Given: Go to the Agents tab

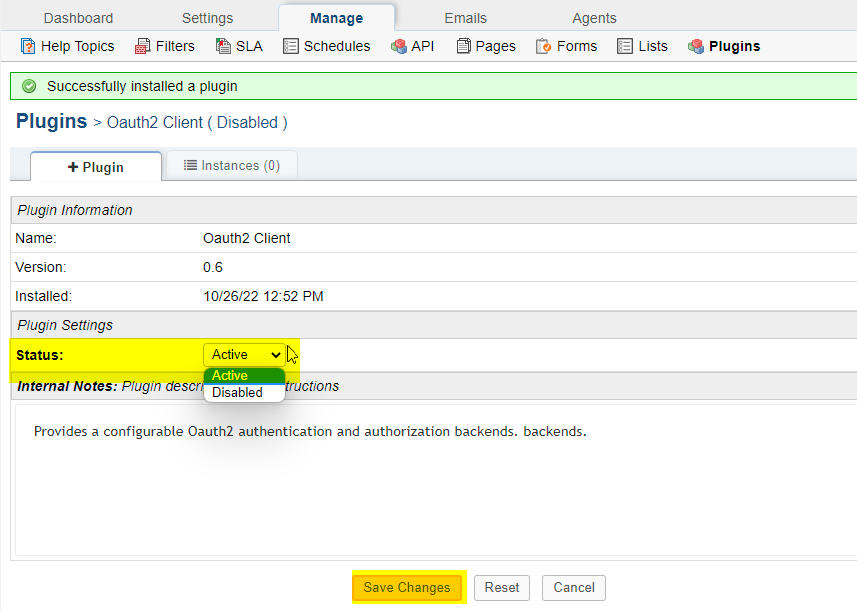Looking at the screenshot, I should 594,18.
